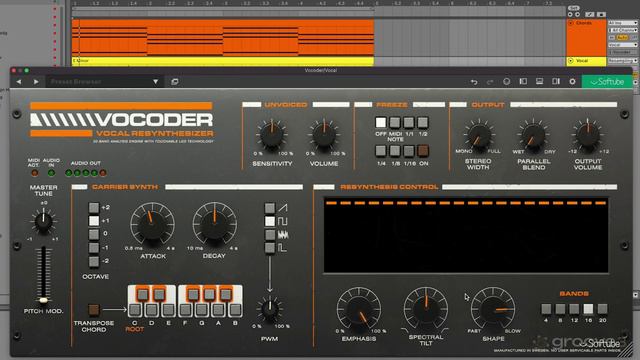This screenshot has width=640, height=360.
Task: Select 4 Bands button
Action: click(546, 309)
